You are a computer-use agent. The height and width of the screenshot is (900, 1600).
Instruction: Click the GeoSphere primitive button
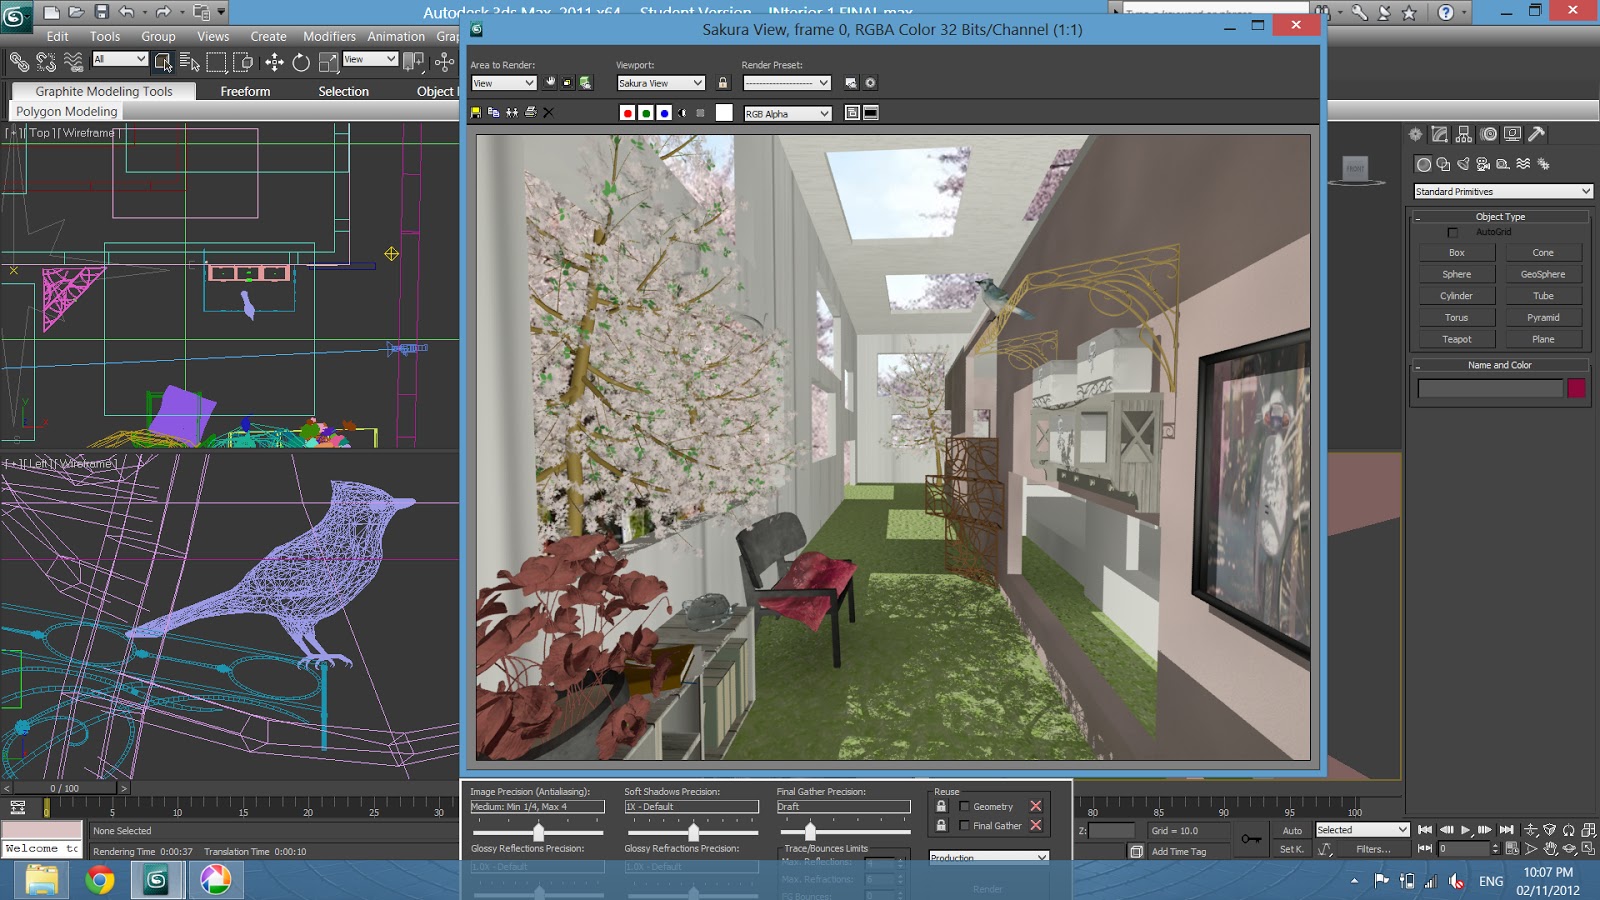(1543, 274)
